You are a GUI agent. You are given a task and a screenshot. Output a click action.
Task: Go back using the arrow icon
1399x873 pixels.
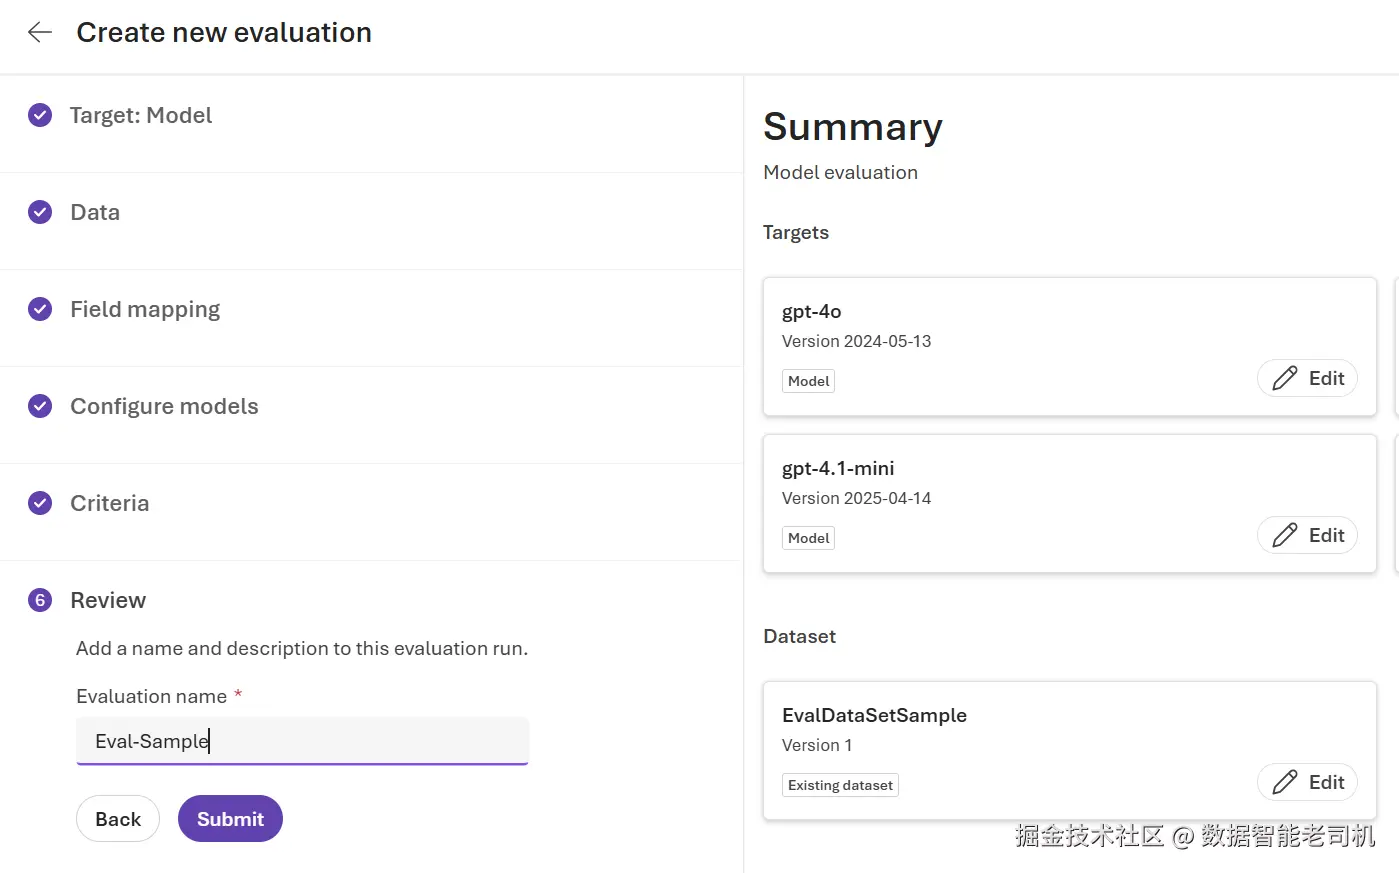point(40,32)
